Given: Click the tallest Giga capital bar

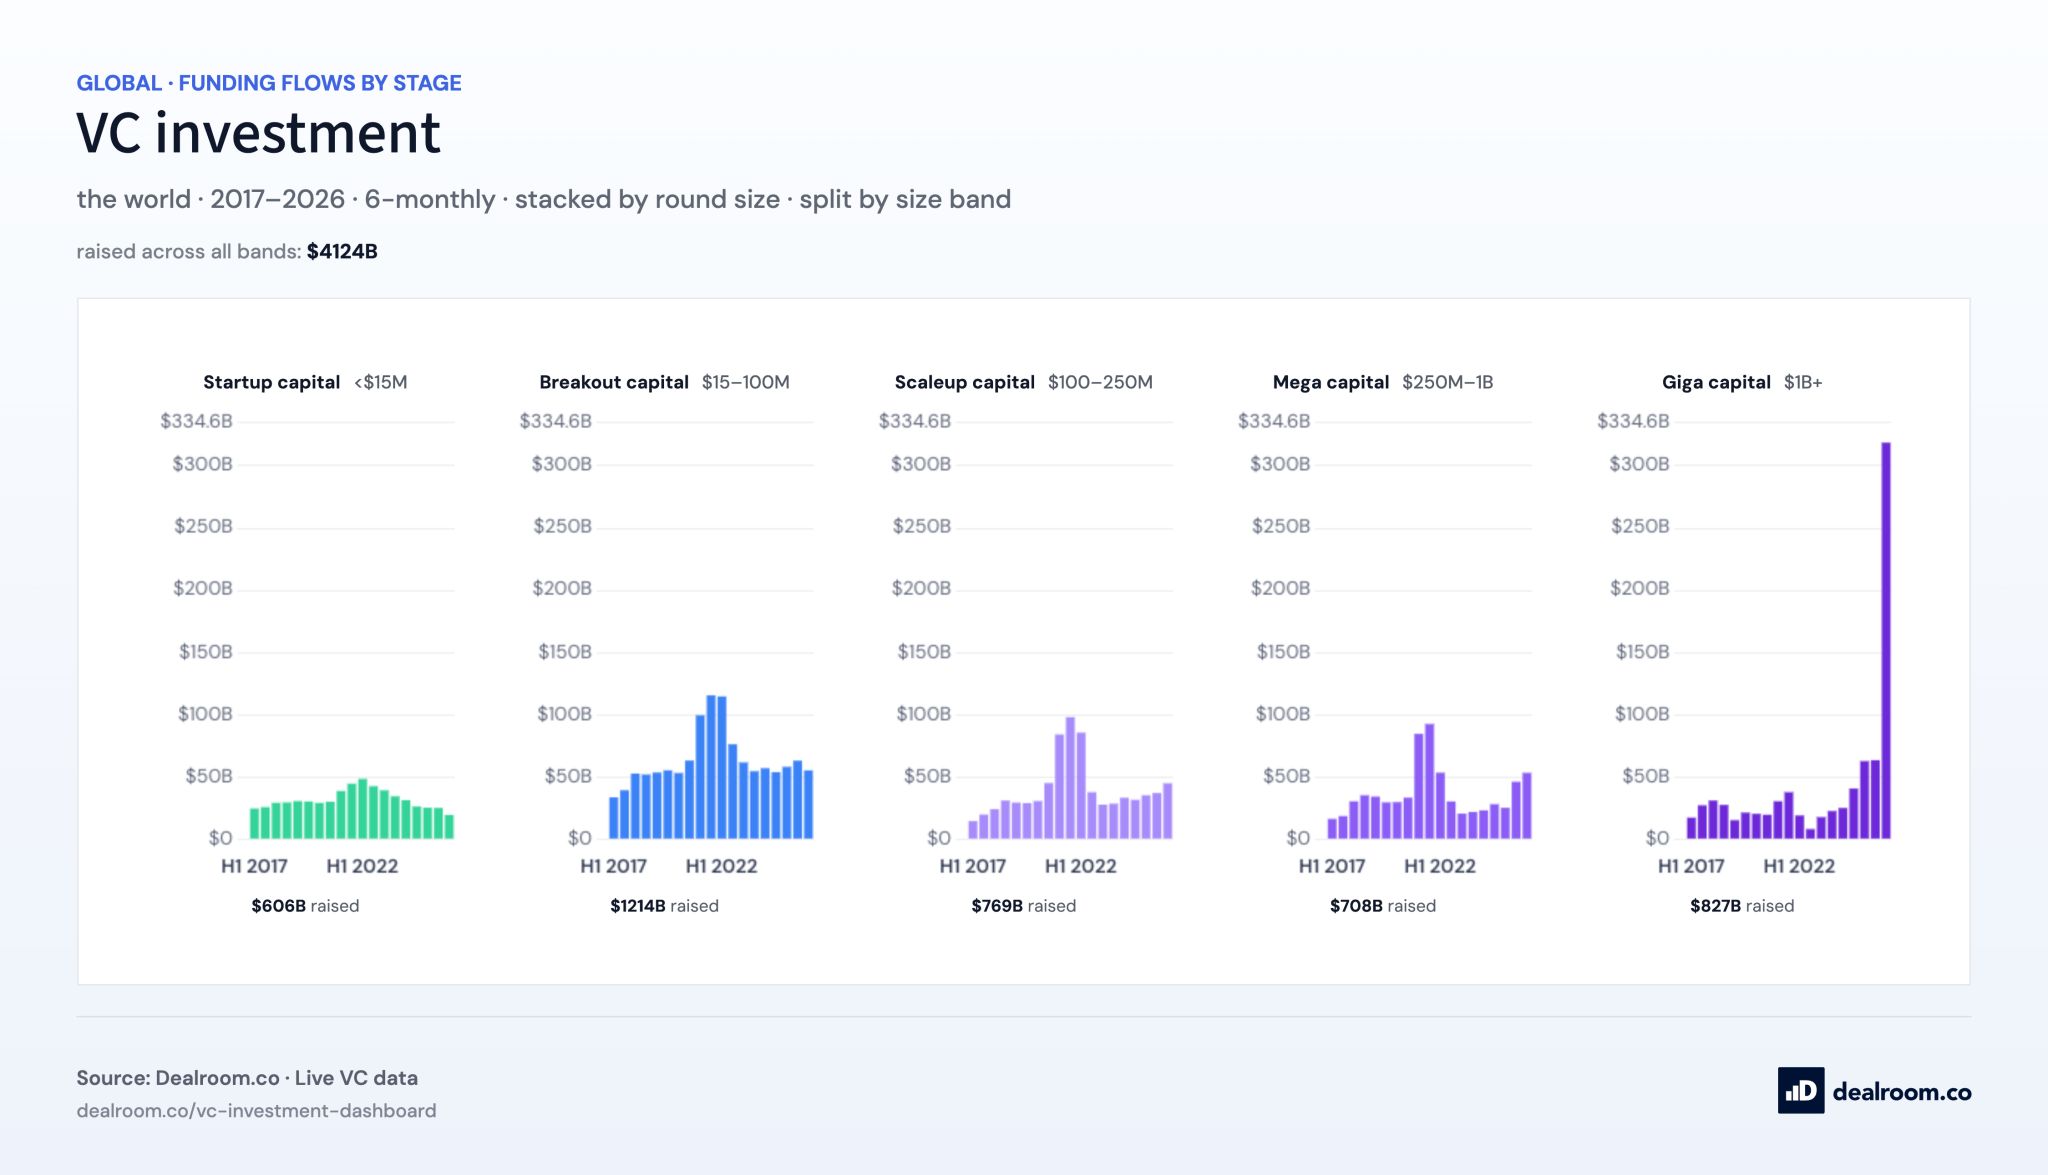Looking at the screenshot, I should click(x=1886, y=640).
